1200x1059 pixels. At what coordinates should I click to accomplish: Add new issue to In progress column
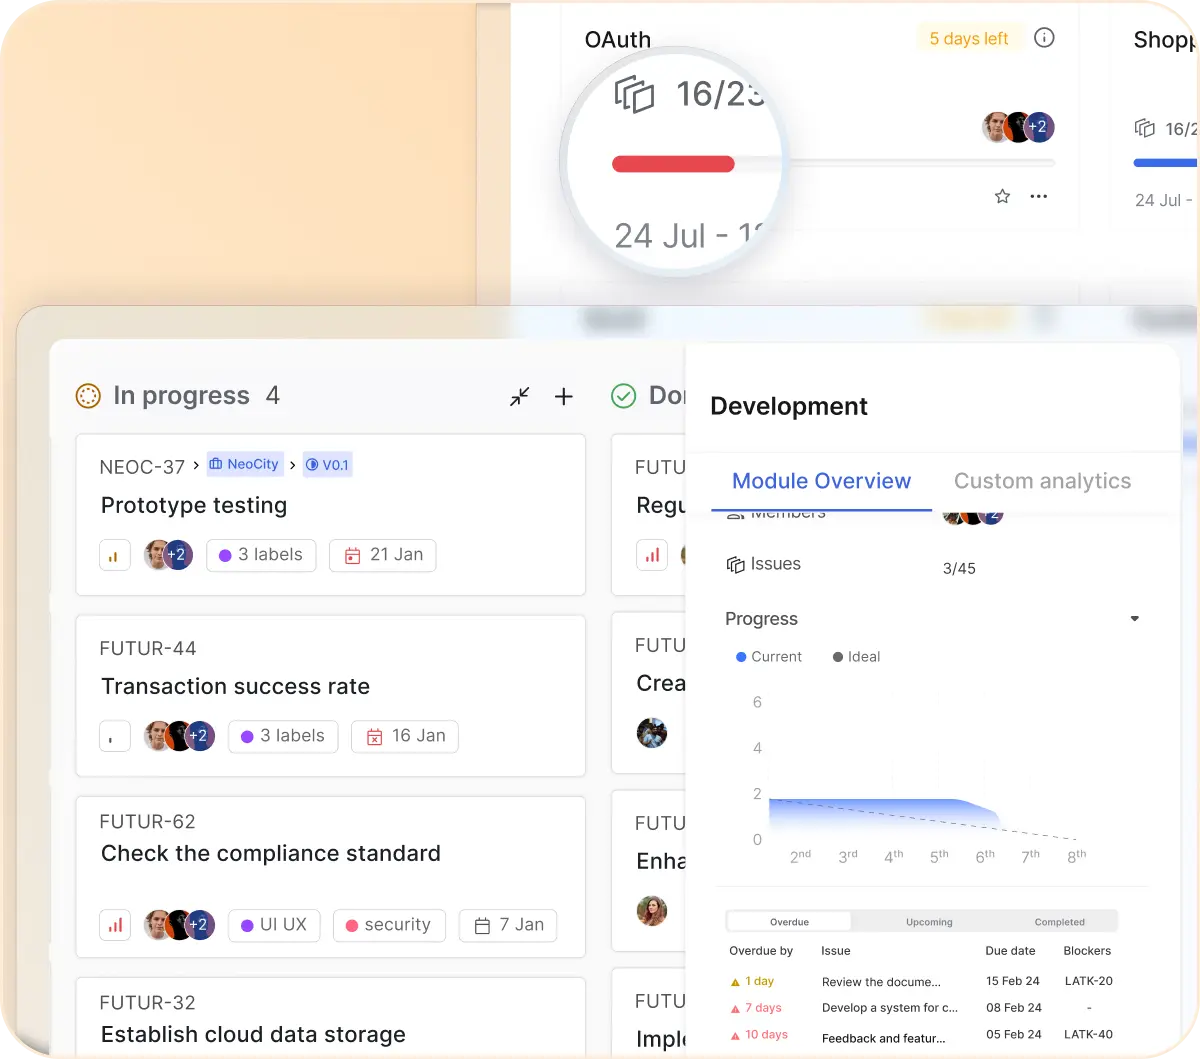(564, 397)
